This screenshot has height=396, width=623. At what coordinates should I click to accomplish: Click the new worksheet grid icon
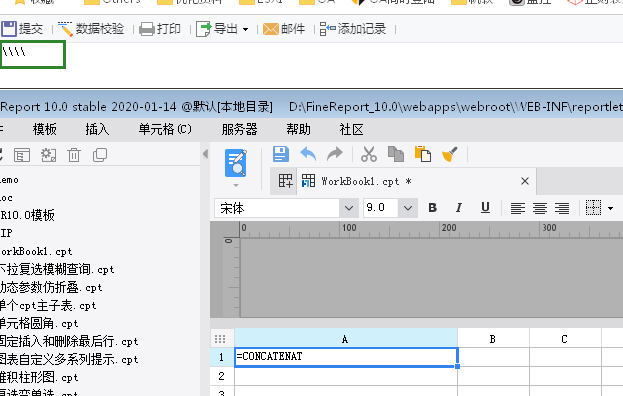click(285, 181)
